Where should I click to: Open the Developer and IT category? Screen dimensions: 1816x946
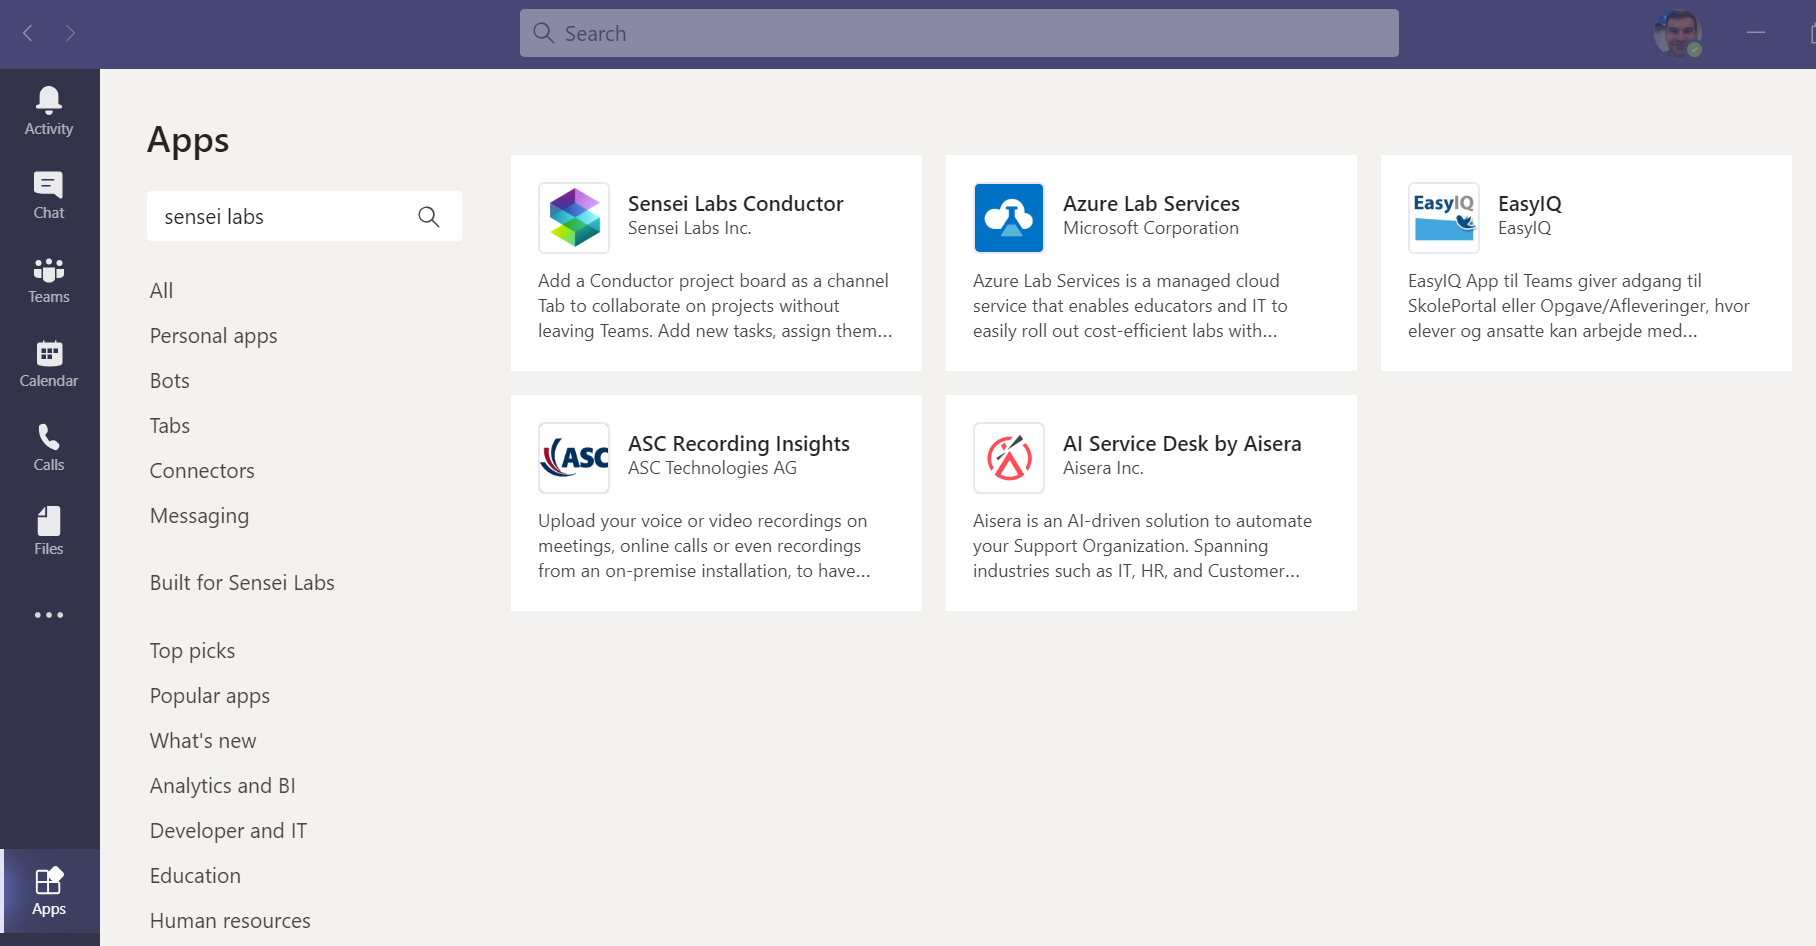pyautogui.click(x=228, y=831)
